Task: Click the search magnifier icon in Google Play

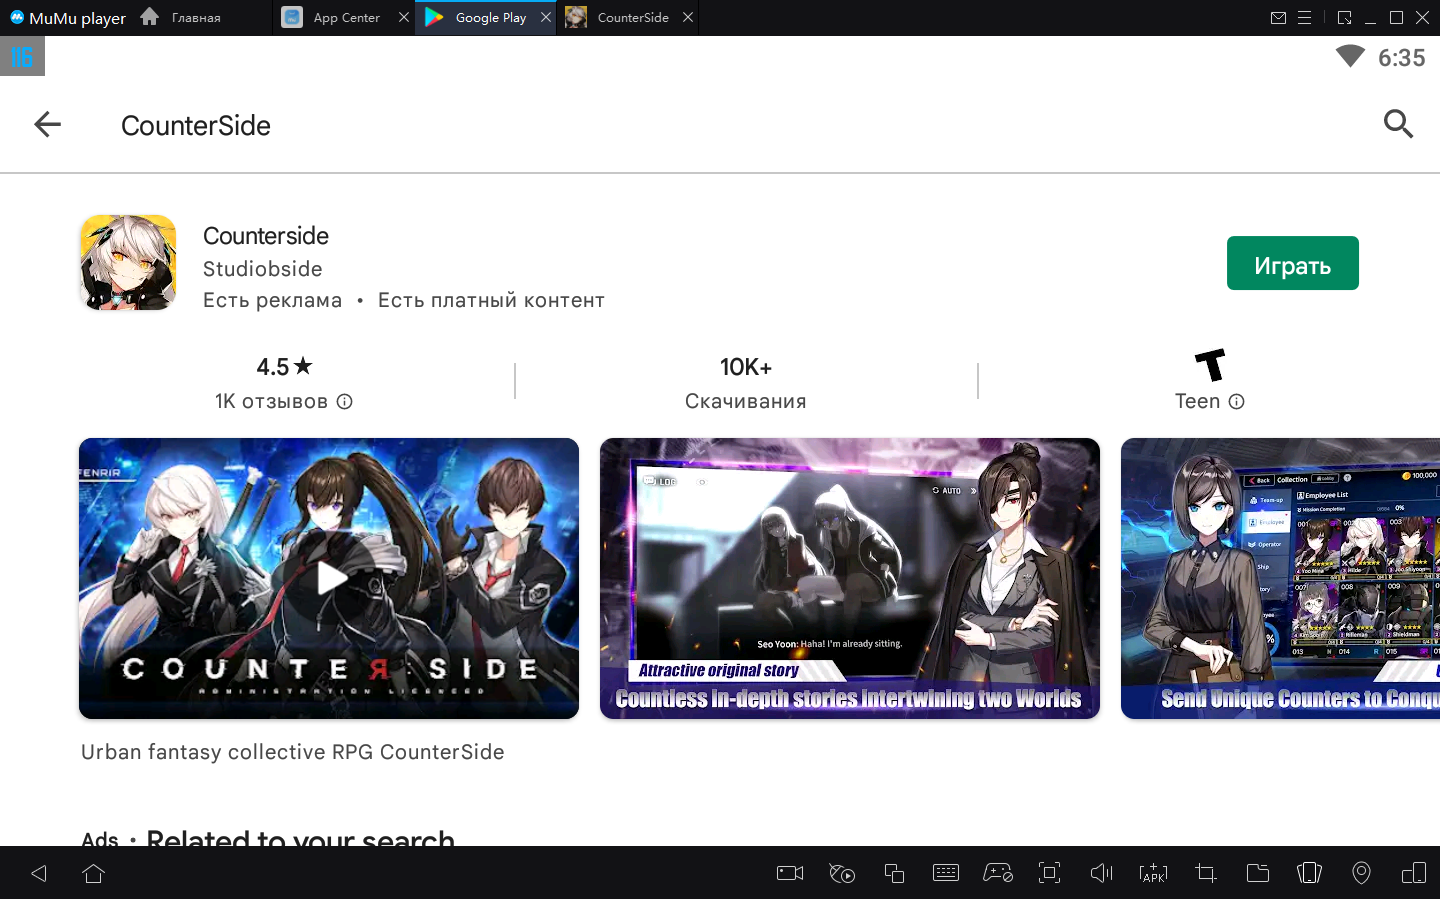Action: [1398, 124]
